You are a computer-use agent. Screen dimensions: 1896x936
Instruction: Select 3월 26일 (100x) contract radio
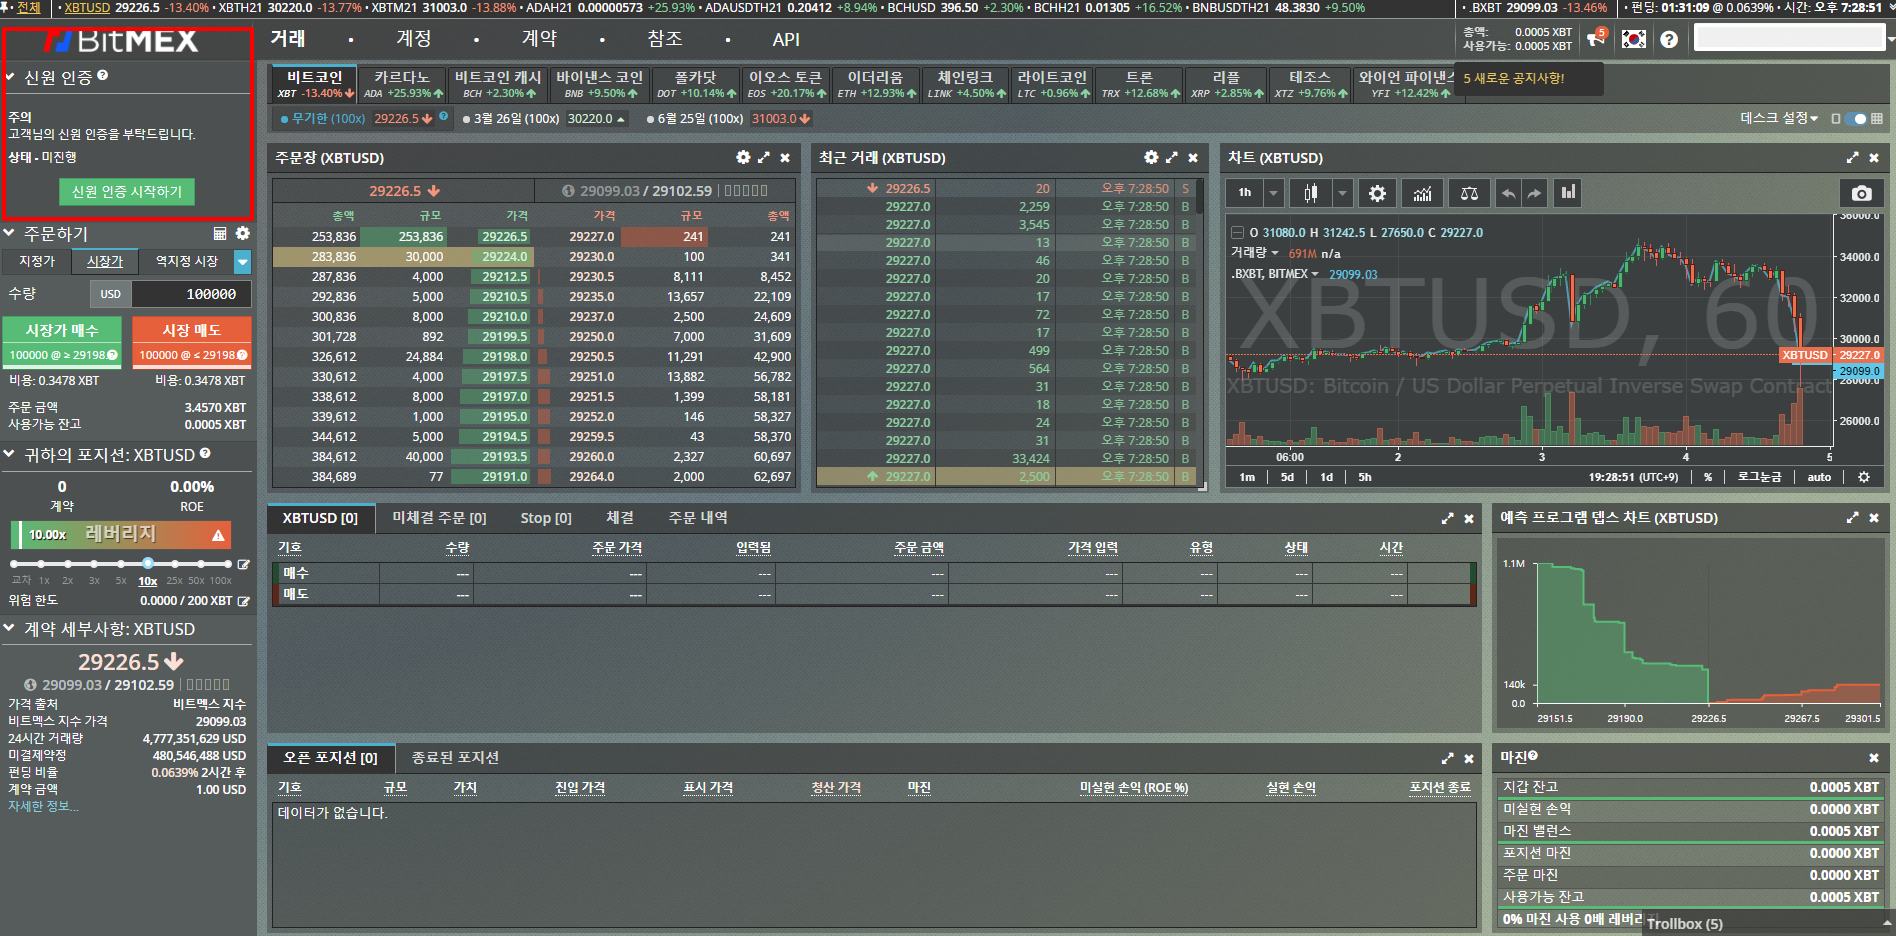tap(466, 118)
